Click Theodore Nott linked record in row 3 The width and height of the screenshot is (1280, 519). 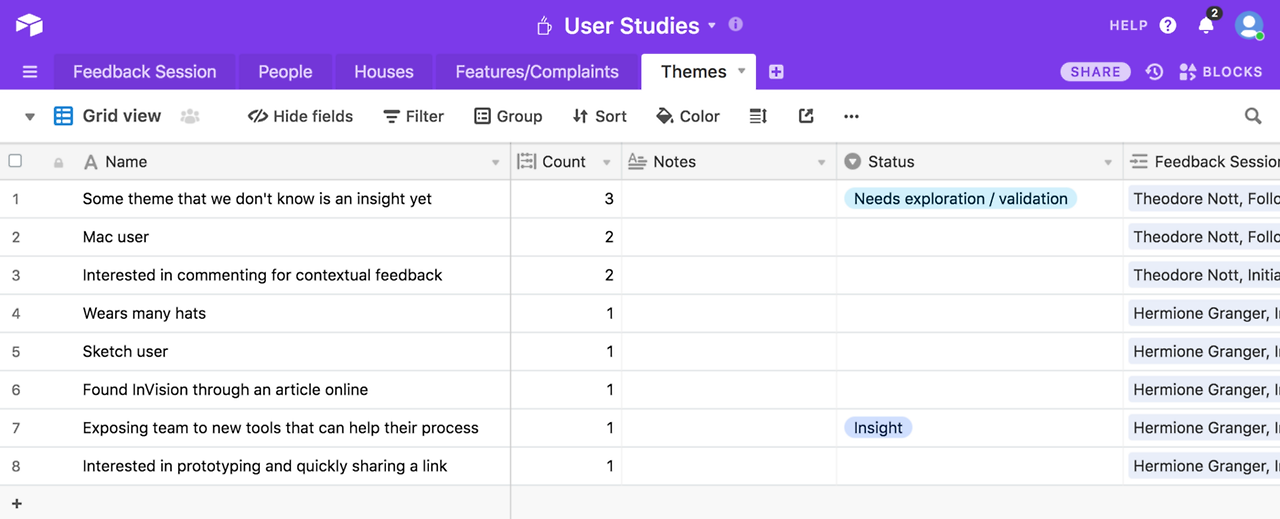point(1204,275)
